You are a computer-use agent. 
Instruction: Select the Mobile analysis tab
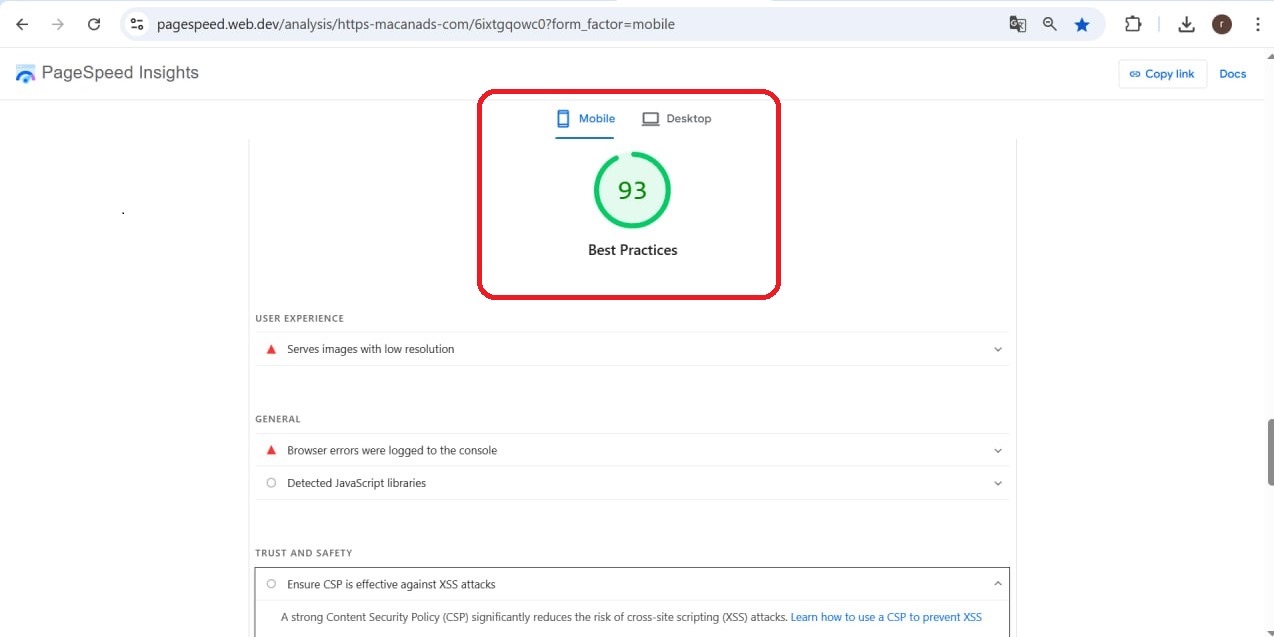point(585,118)
